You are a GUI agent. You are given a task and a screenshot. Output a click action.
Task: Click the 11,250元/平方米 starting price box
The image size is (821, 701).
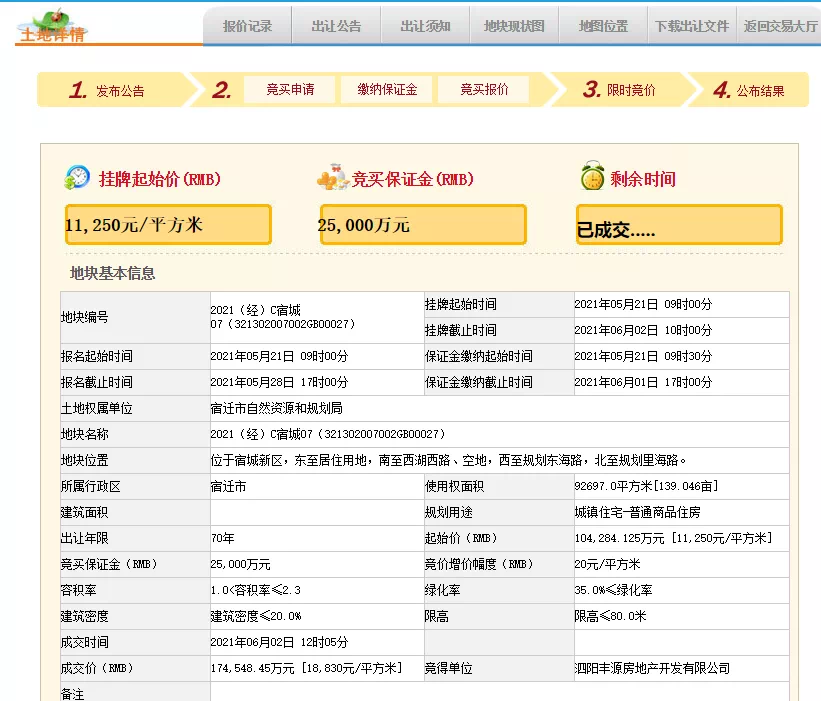tap(168, 225)
